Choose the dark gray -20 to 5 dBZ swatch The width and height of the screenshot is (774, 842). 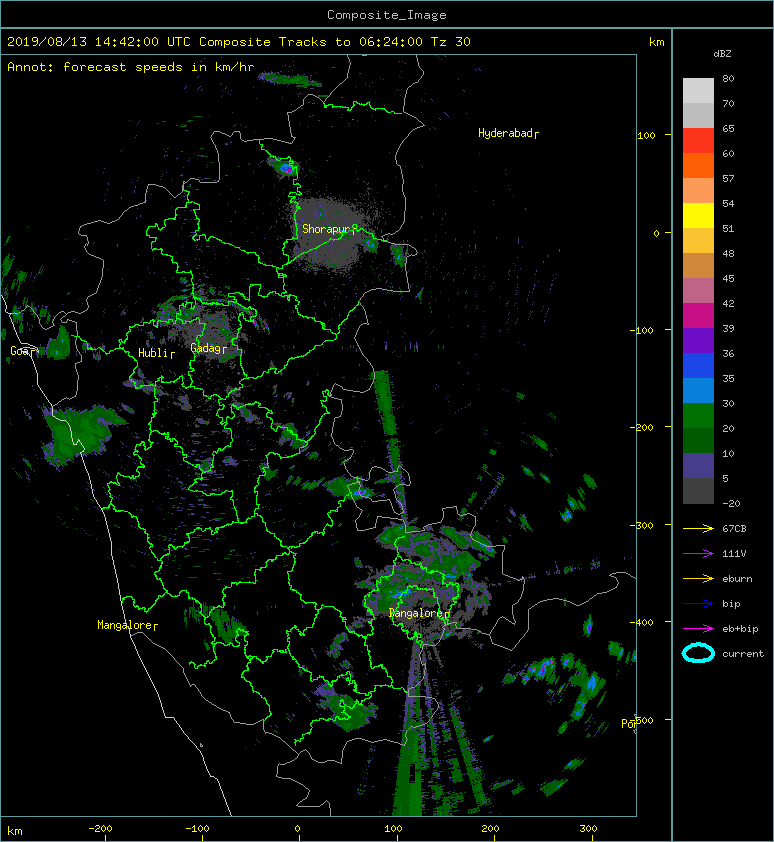(x=698, y=491)
